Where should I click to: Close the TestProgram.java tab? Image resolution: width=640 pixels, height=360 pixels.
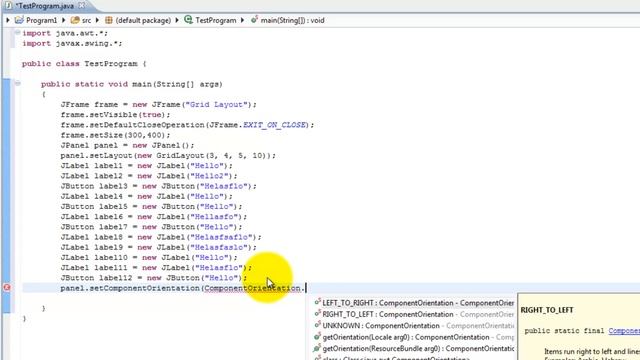[82, 6]
